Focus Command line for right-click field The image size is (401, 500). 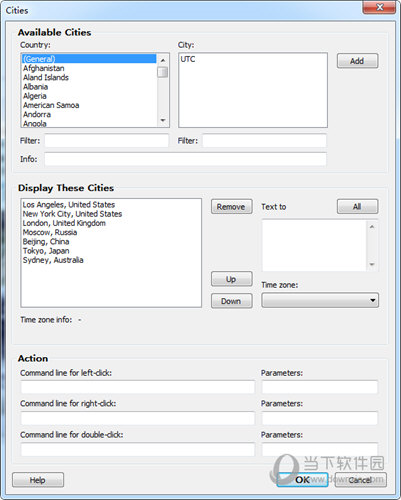(138, 418)
